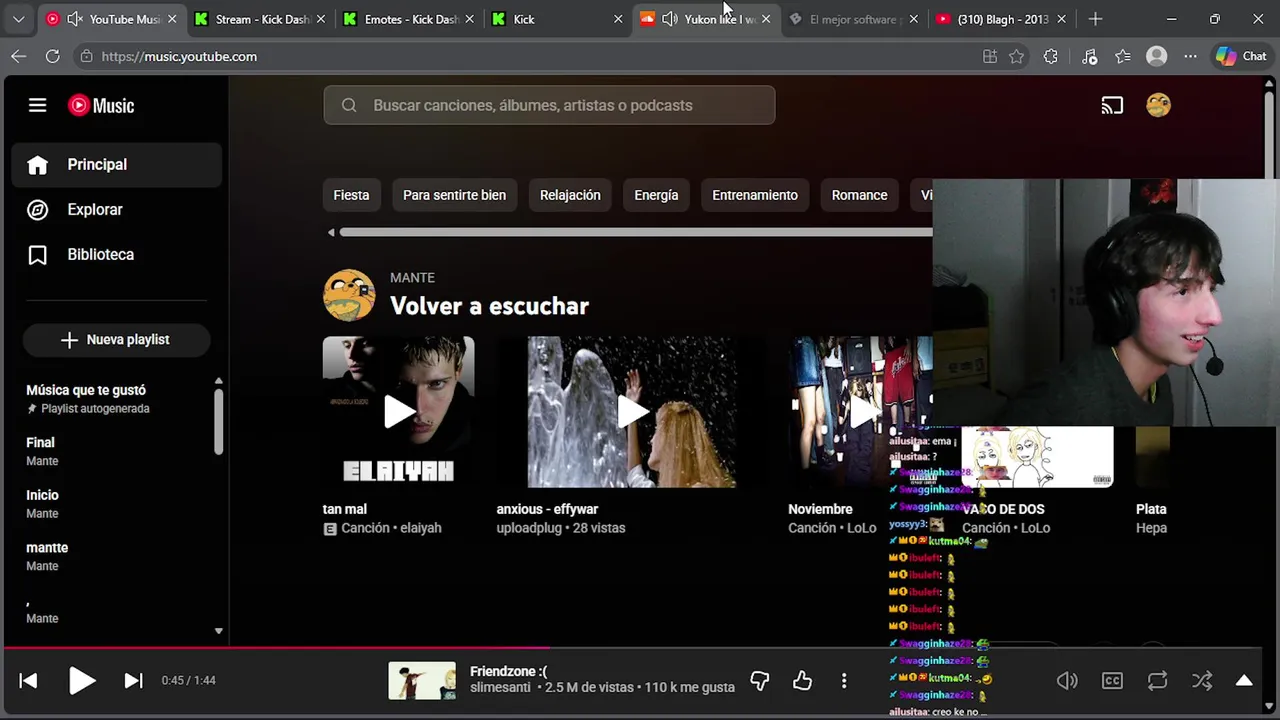Create a Nueva playlist
Image resolution: width=1280 pixels, height=720 pixels.
click(x=116, y=340)
